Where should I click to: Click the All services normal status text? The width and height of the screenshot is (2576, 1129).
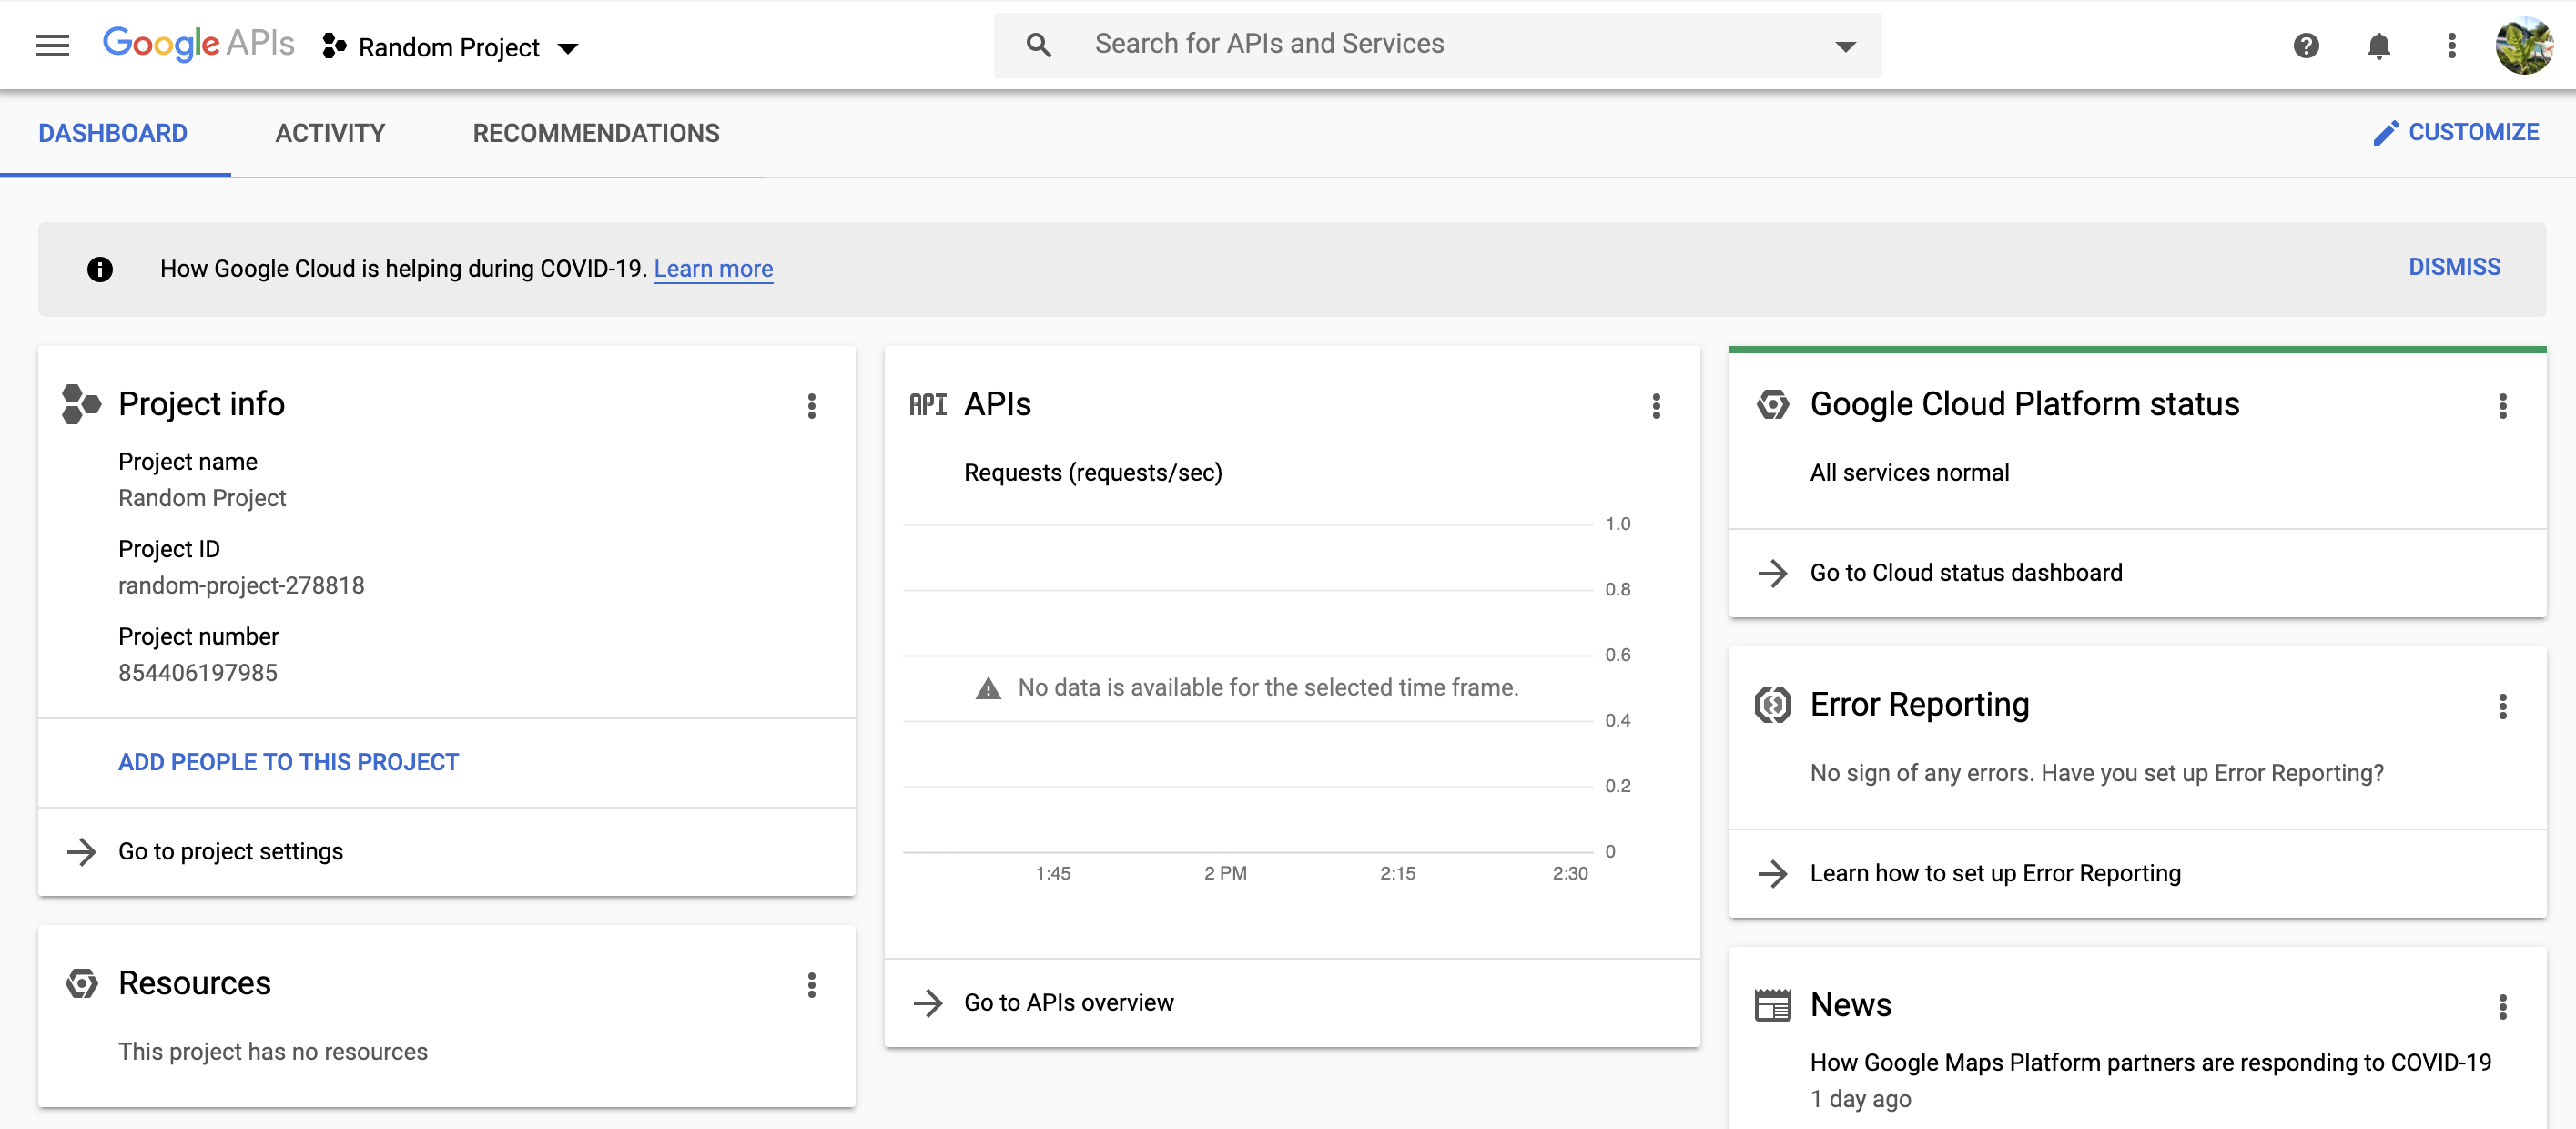click(x=1909, y=473)
